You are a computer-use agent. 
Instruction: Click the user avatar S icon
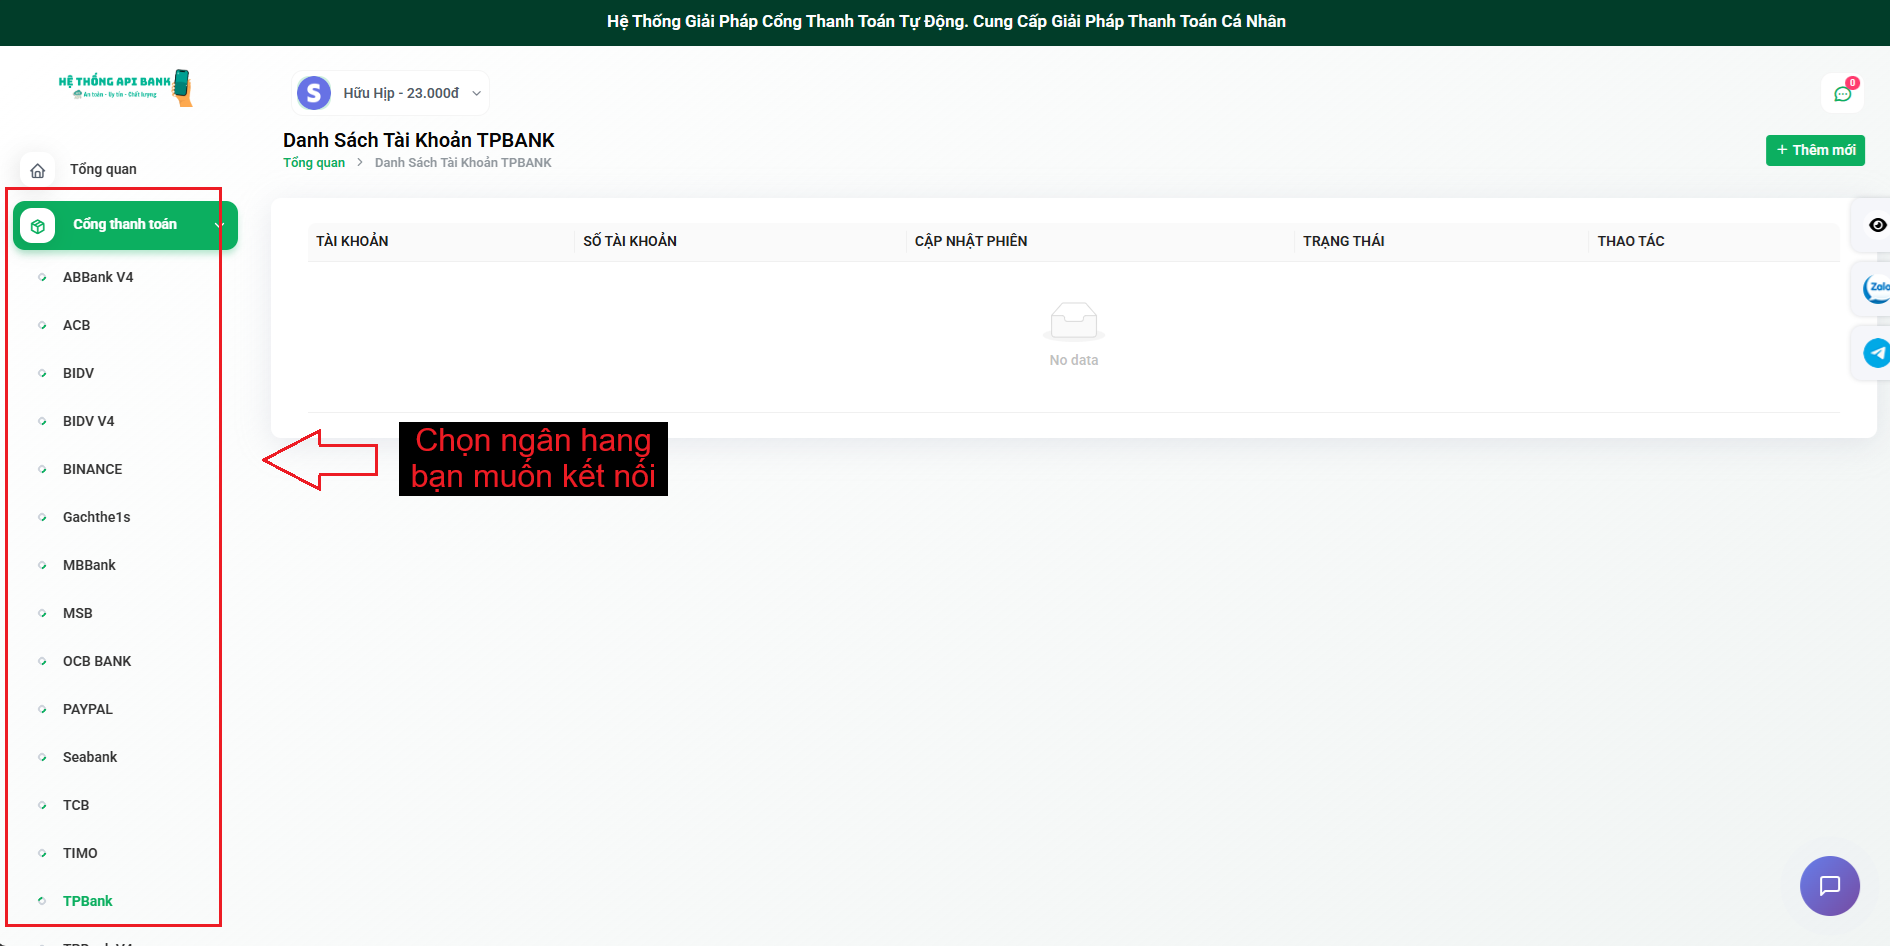click(x=314, y=93)
